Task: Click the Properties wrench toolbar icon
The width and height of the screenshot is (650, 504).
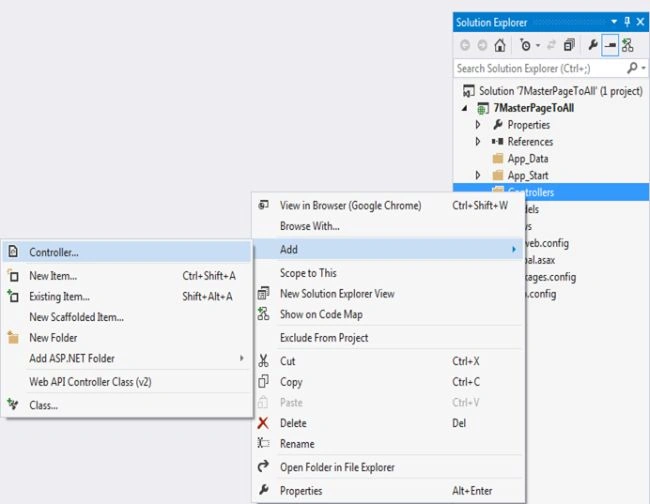Action: click(x=593, y=45)
